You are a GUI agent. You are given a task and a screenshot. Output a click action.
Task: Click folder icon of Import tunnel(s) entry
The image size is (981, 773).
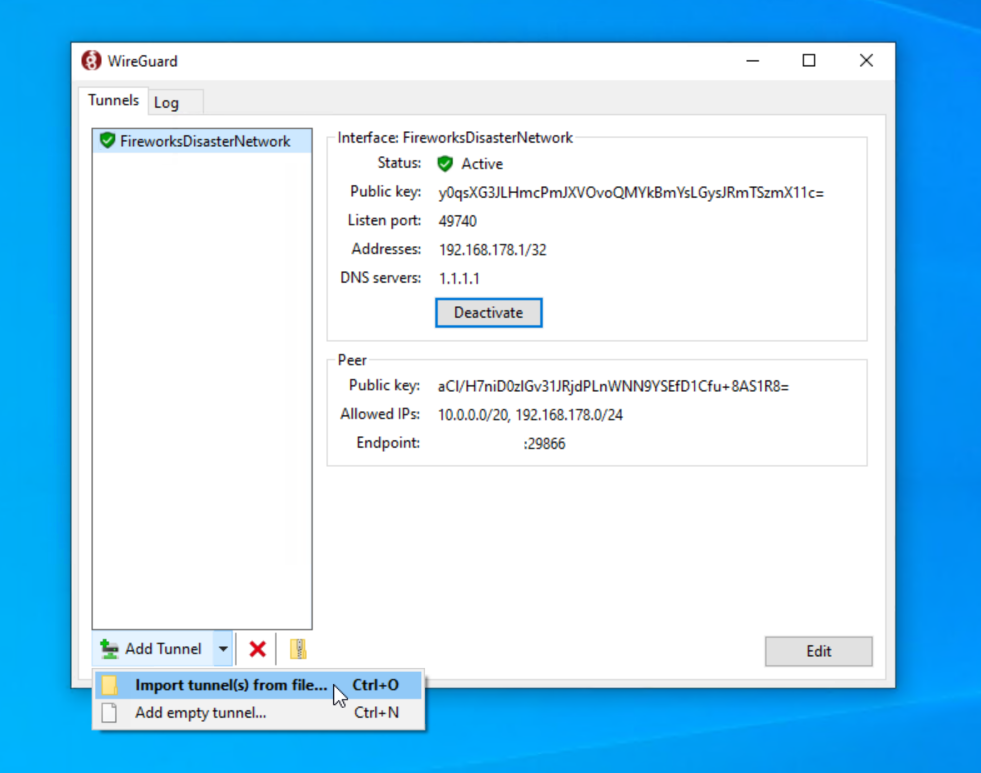pos(110,685)
